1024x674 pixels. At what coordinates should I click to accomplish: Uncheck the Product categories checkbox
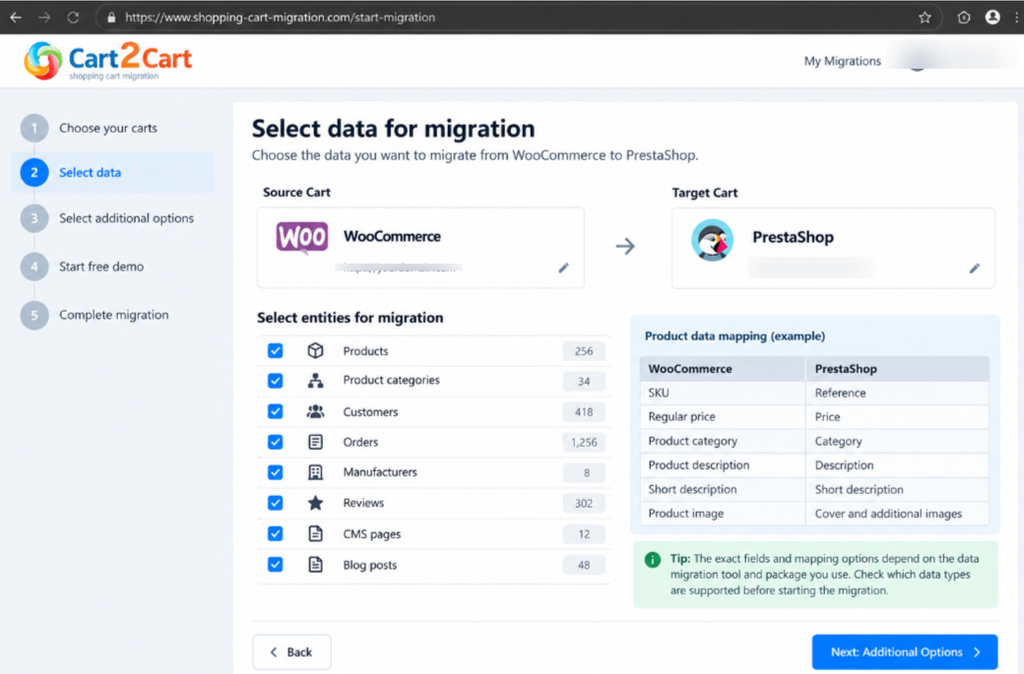[276, 380]
